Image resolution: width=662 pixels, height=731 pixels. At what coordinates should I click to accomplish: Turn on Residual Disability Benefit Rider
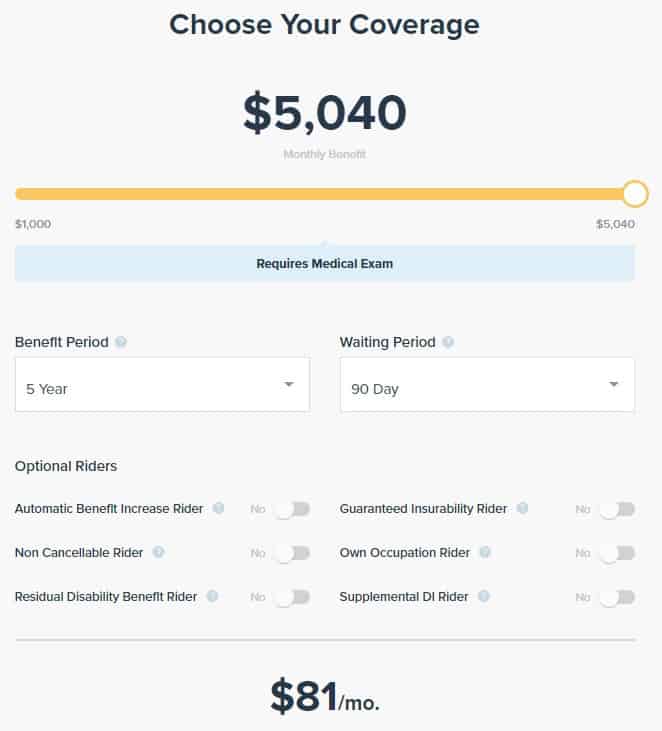tap(292, 597)
